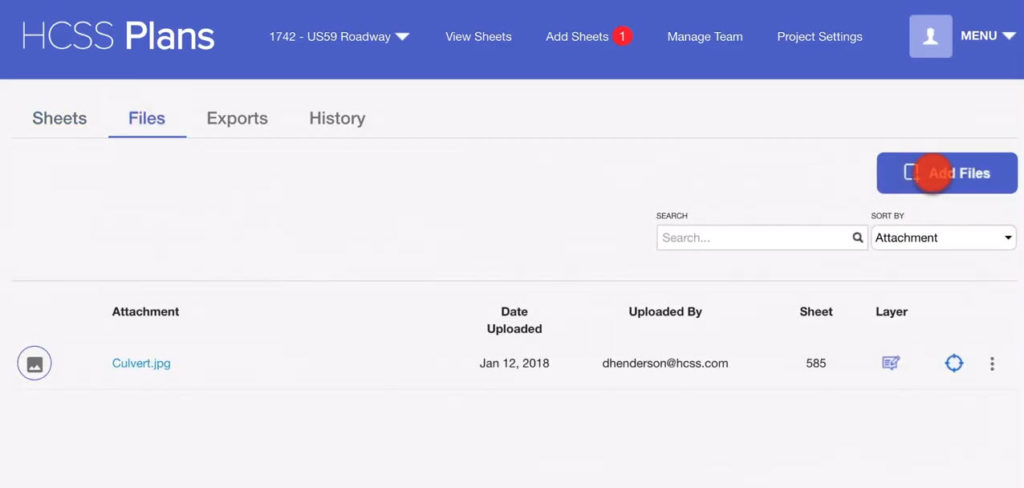Open the layer annotation icon for Culvert.jpg

[x=890, y=363]
